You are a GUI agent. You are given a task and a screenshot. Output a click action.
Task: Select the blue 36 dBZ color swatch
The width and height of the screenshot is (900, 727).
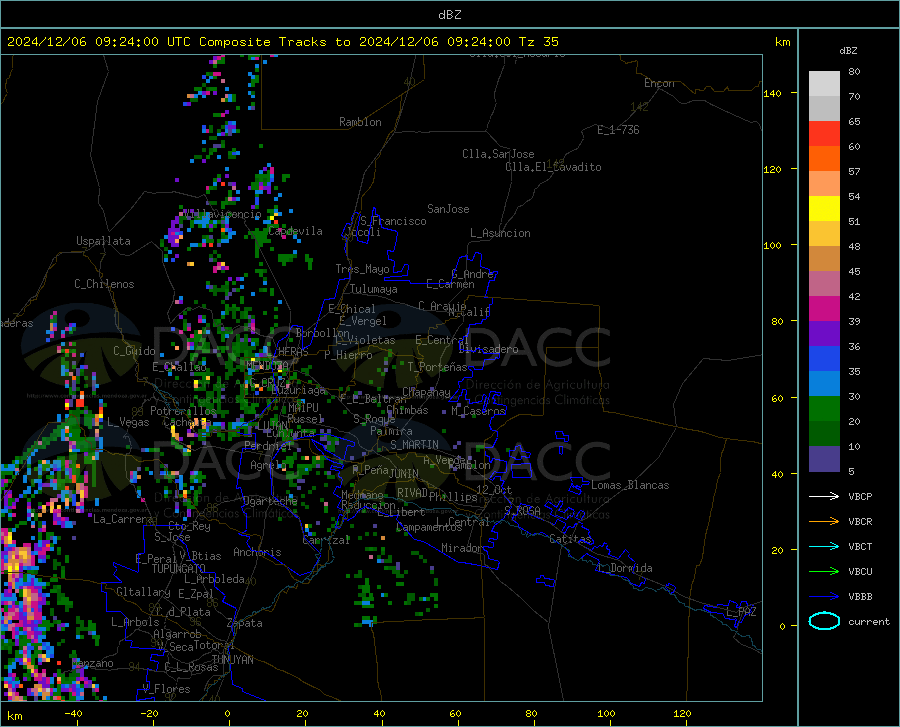coord(824,359)
